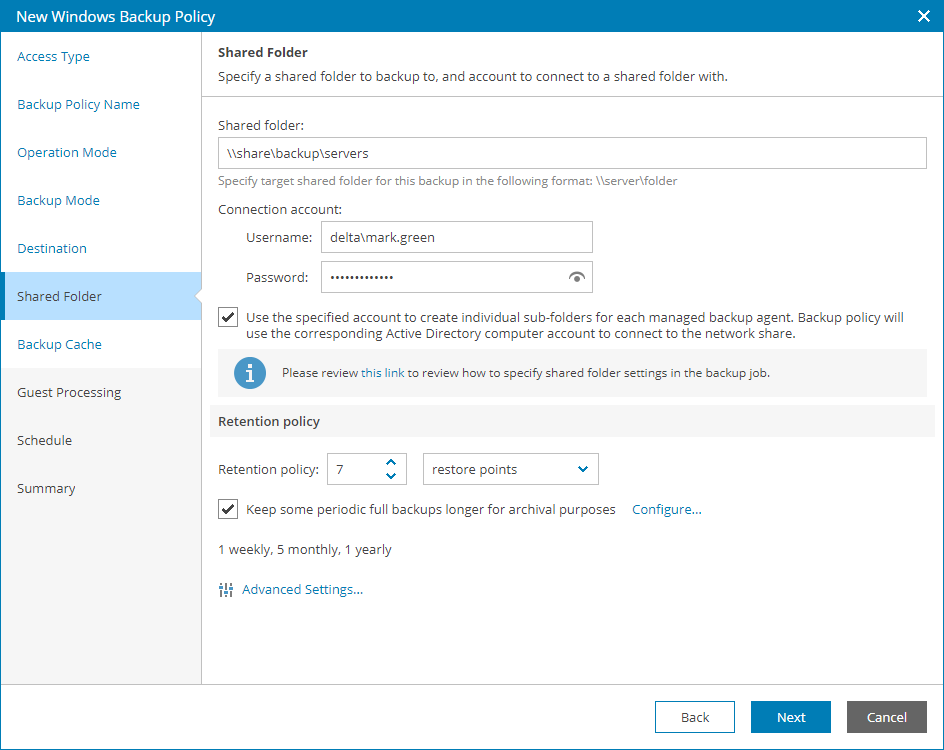The image size is (944, 750).
Task: Open Advanced Settings via the sliders icon
Action: coord(226,589)
